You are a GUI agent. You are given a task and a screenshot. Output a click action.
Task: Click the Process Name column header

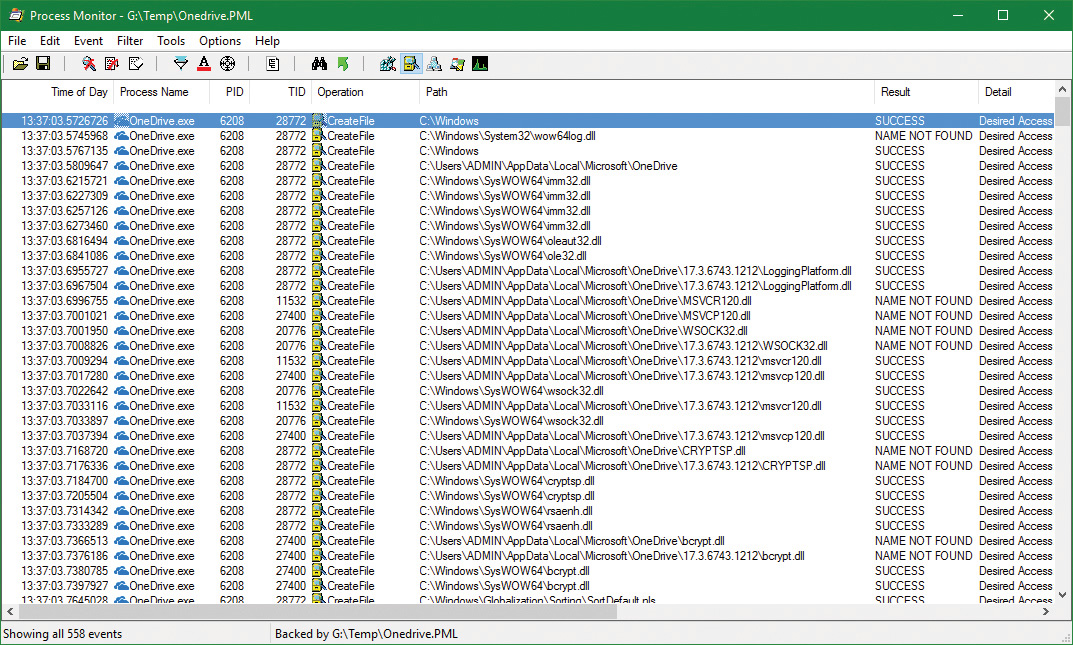point(154,92)
